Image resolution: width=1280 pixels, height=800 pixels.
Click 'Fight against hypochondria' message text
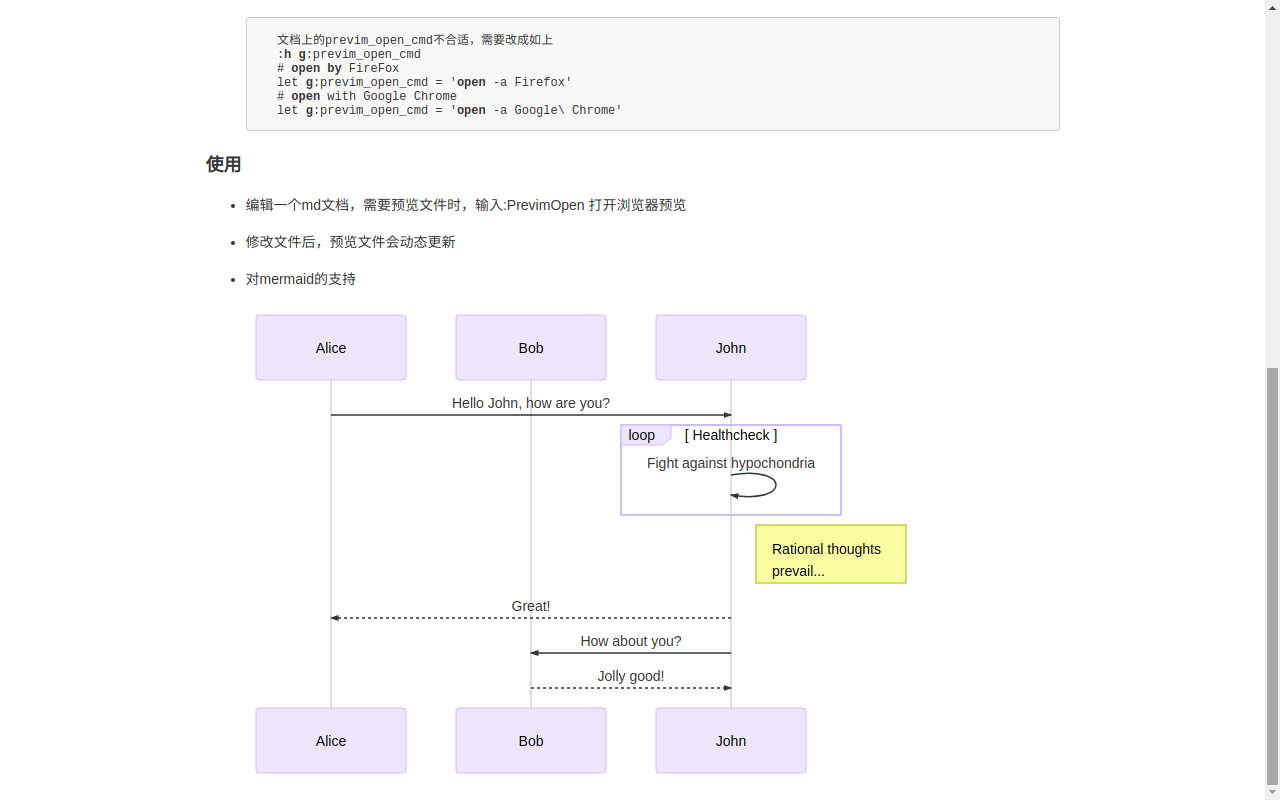731,463
